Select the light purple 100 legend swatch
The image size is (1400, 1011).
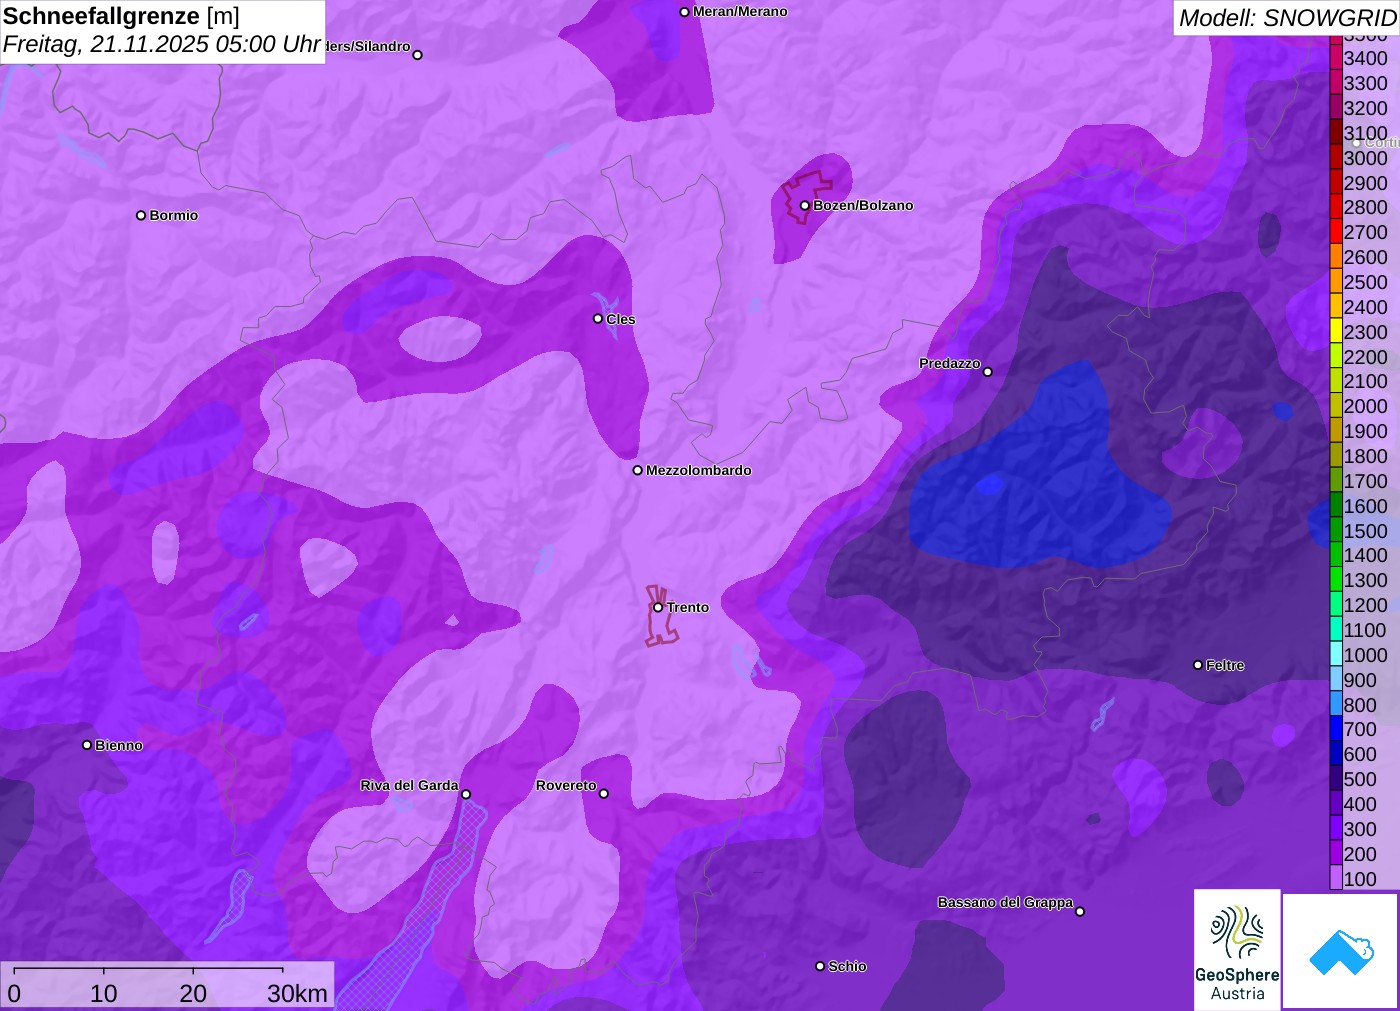1335,878
